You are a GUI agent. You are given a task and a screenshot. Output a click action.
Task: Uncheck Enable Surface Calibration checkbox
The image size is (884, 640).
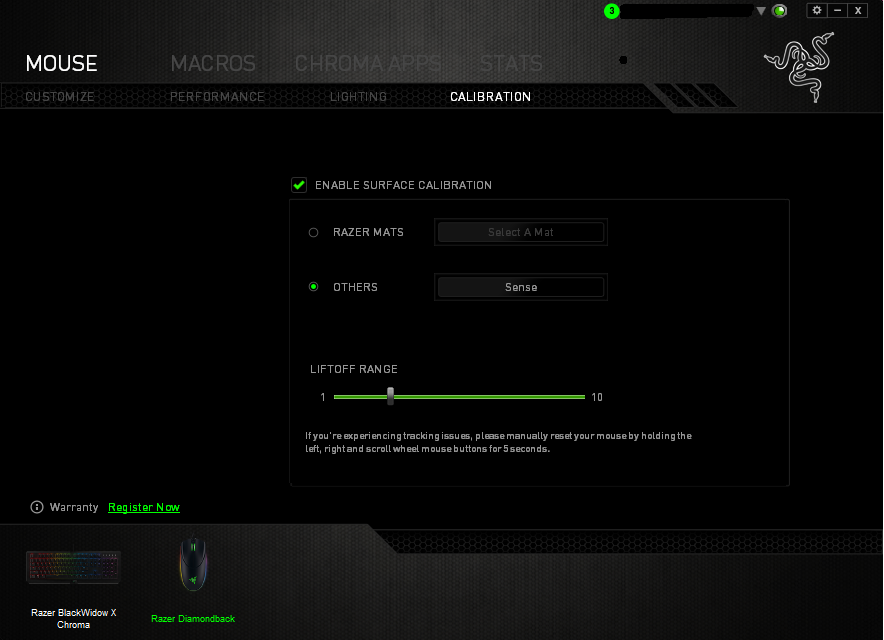299,185
